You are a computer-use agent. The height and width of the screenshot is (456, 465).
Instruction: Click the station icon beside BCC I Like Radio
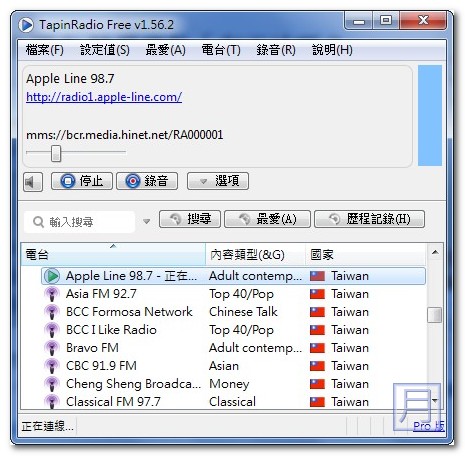[x=52, y=330]
